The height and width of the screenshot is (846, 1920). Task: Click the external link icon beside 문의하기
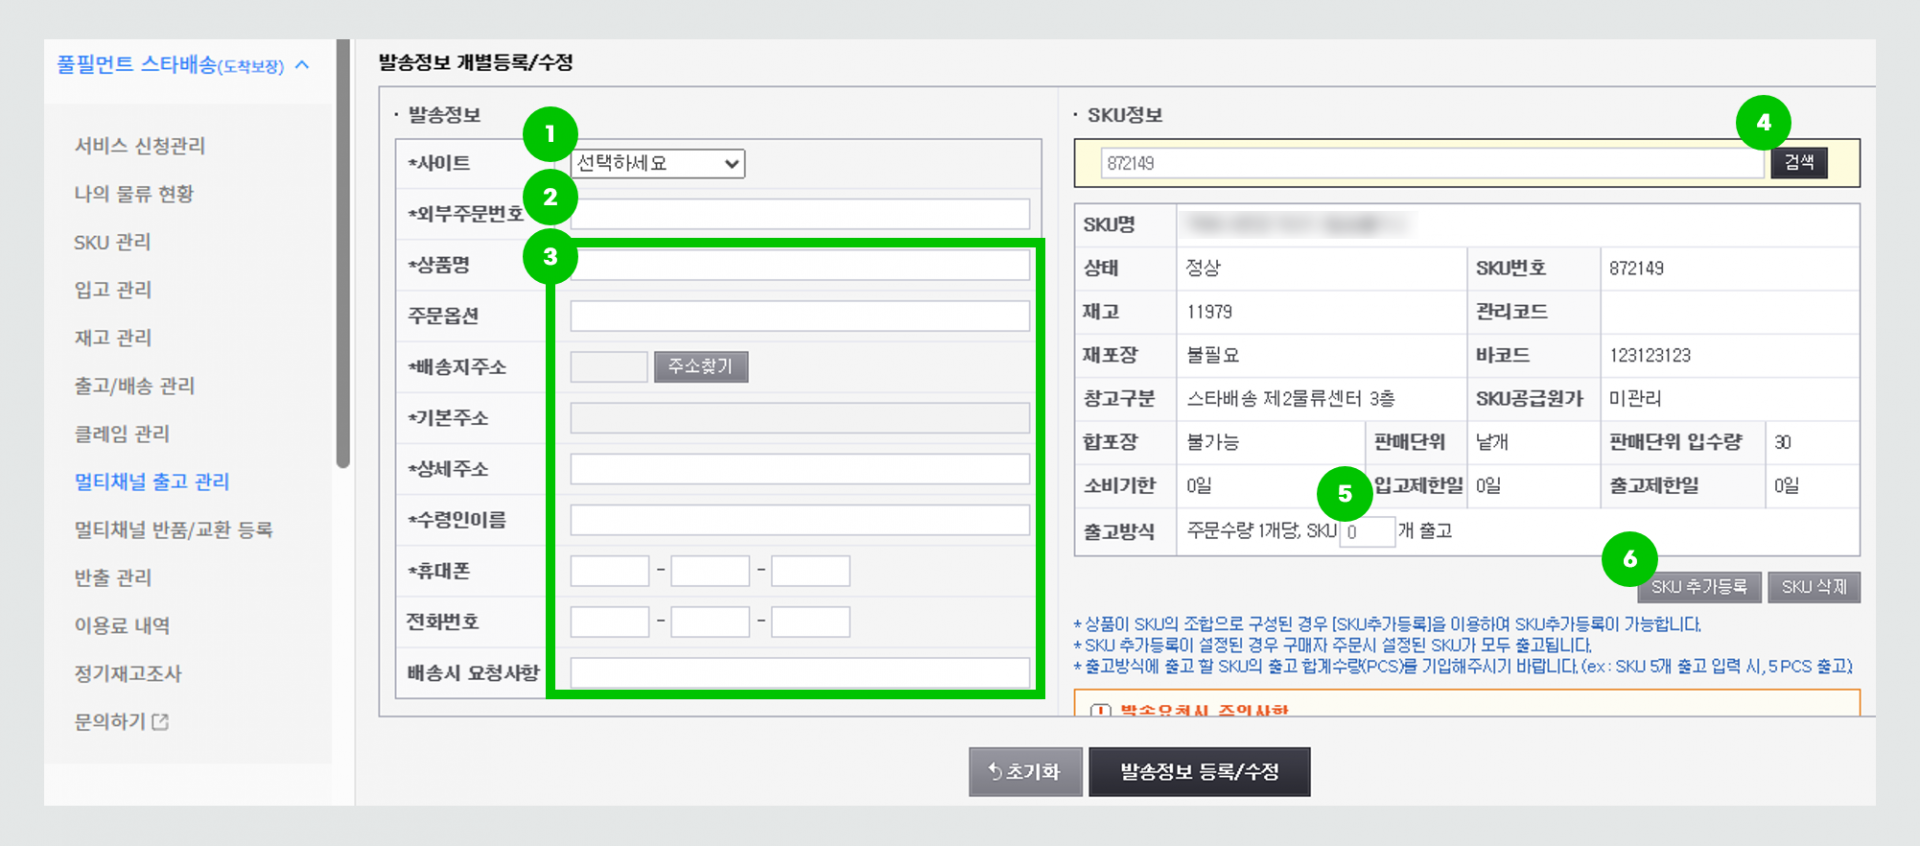[160, 721]
